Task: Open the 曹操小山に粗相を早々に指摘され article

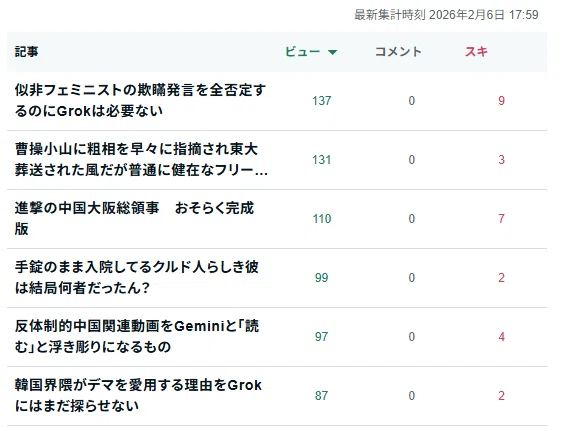Action: pos(141,160)
